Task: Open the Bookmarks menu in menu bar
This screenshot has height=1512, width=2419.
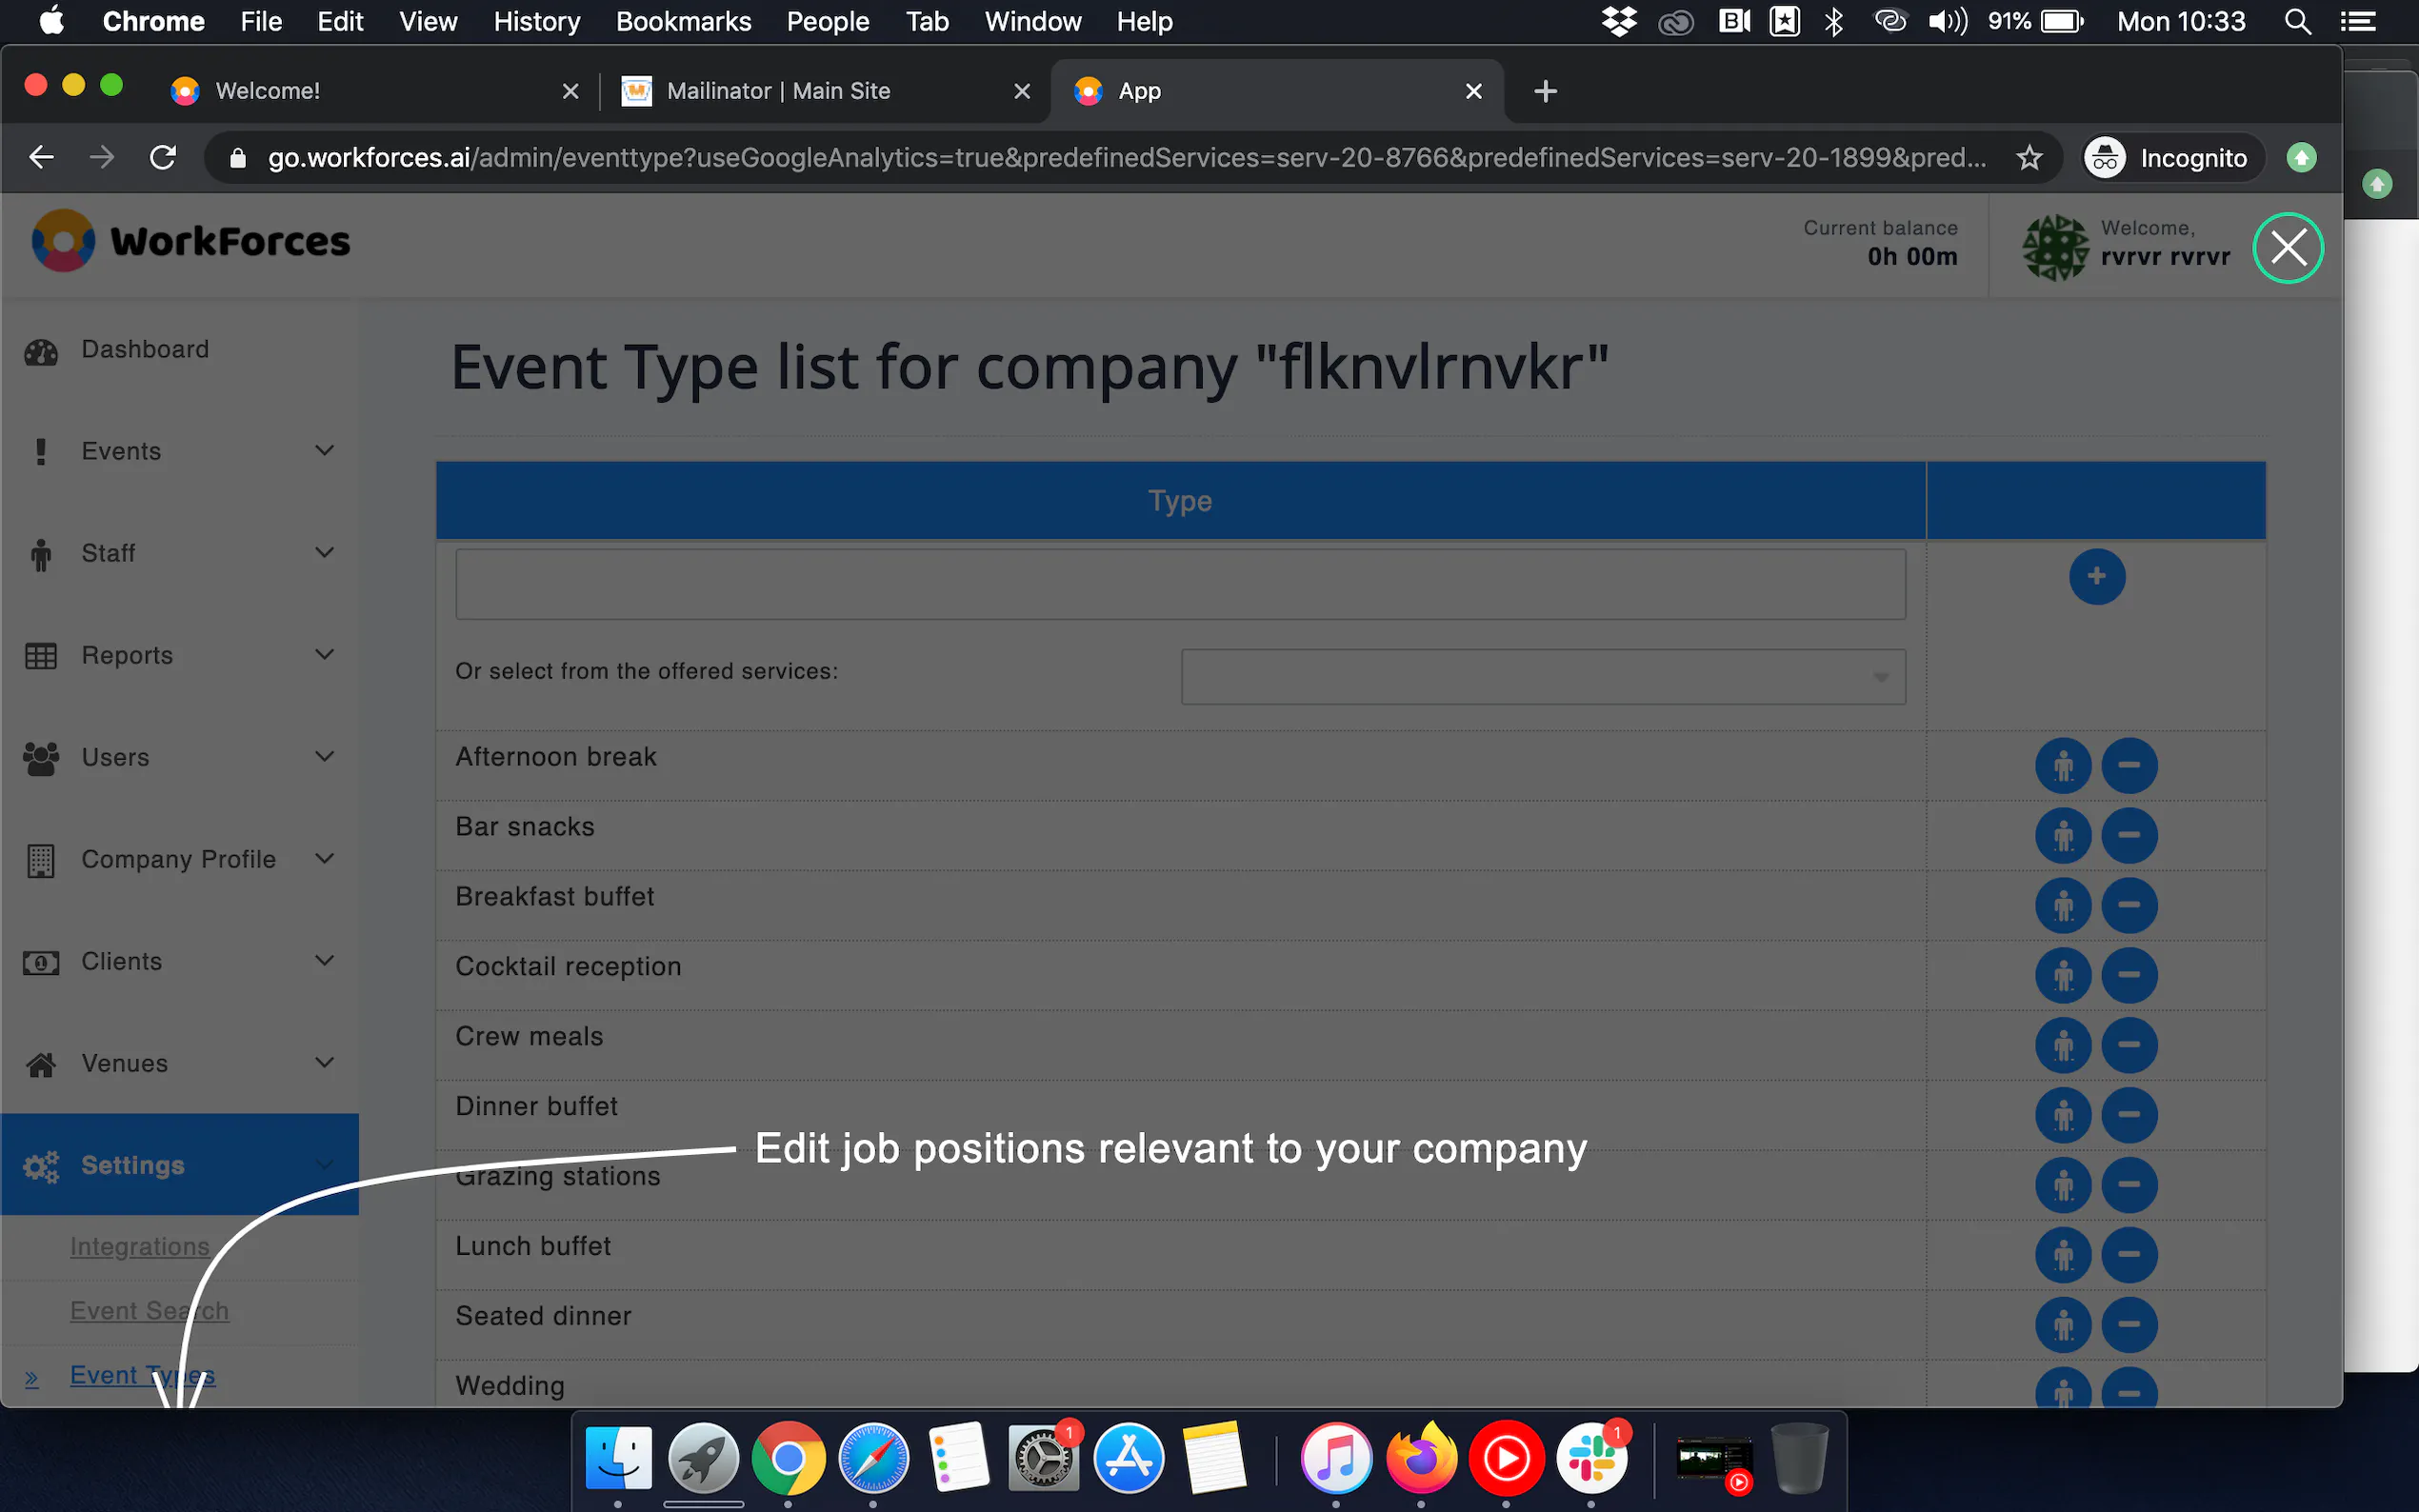Action: 683,21
